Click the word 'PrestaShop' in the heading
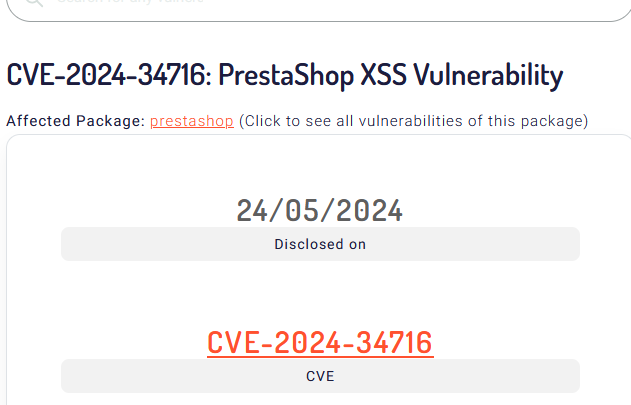The width and height of the screenshot is (631, 405). [286, 75]
